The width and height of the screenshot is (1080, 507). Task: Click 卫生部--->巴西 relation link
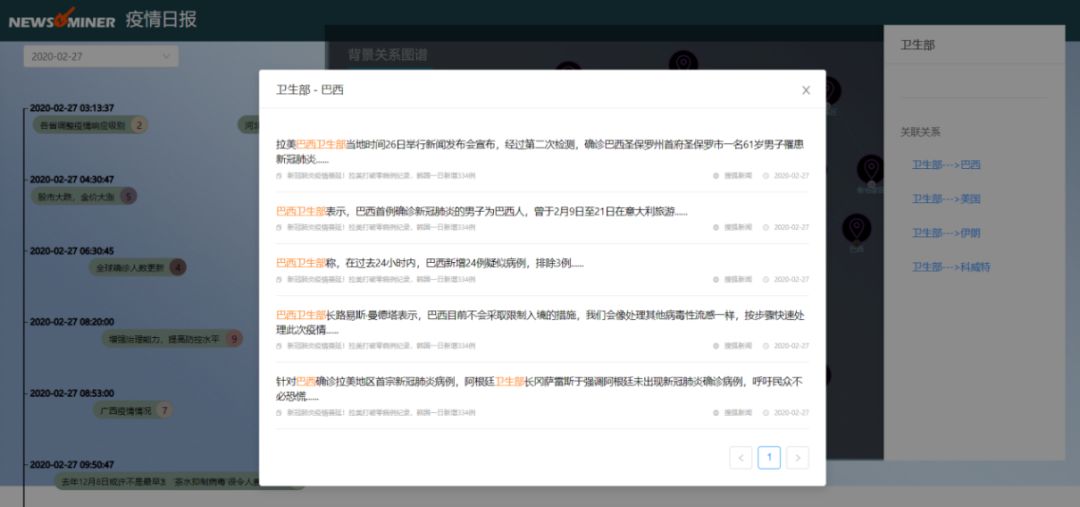click(x=946, y=165)
